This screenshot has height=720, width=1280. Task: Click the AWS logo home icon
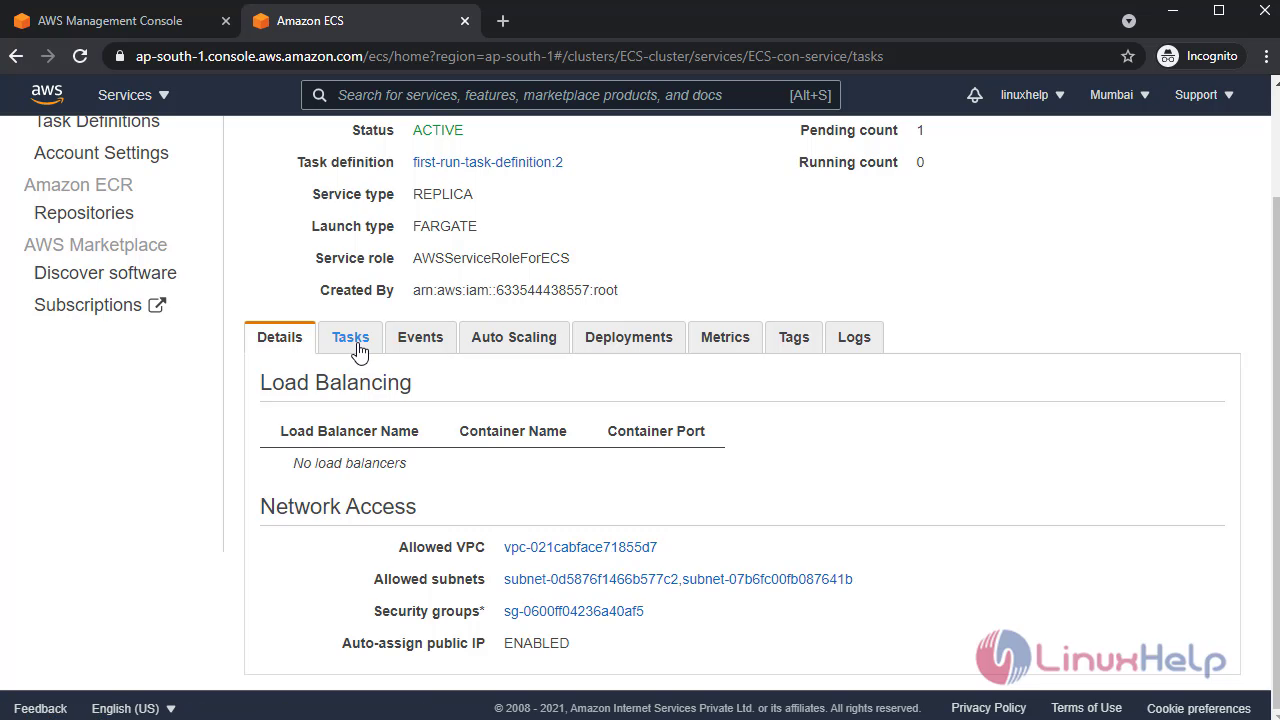point(47,94)
